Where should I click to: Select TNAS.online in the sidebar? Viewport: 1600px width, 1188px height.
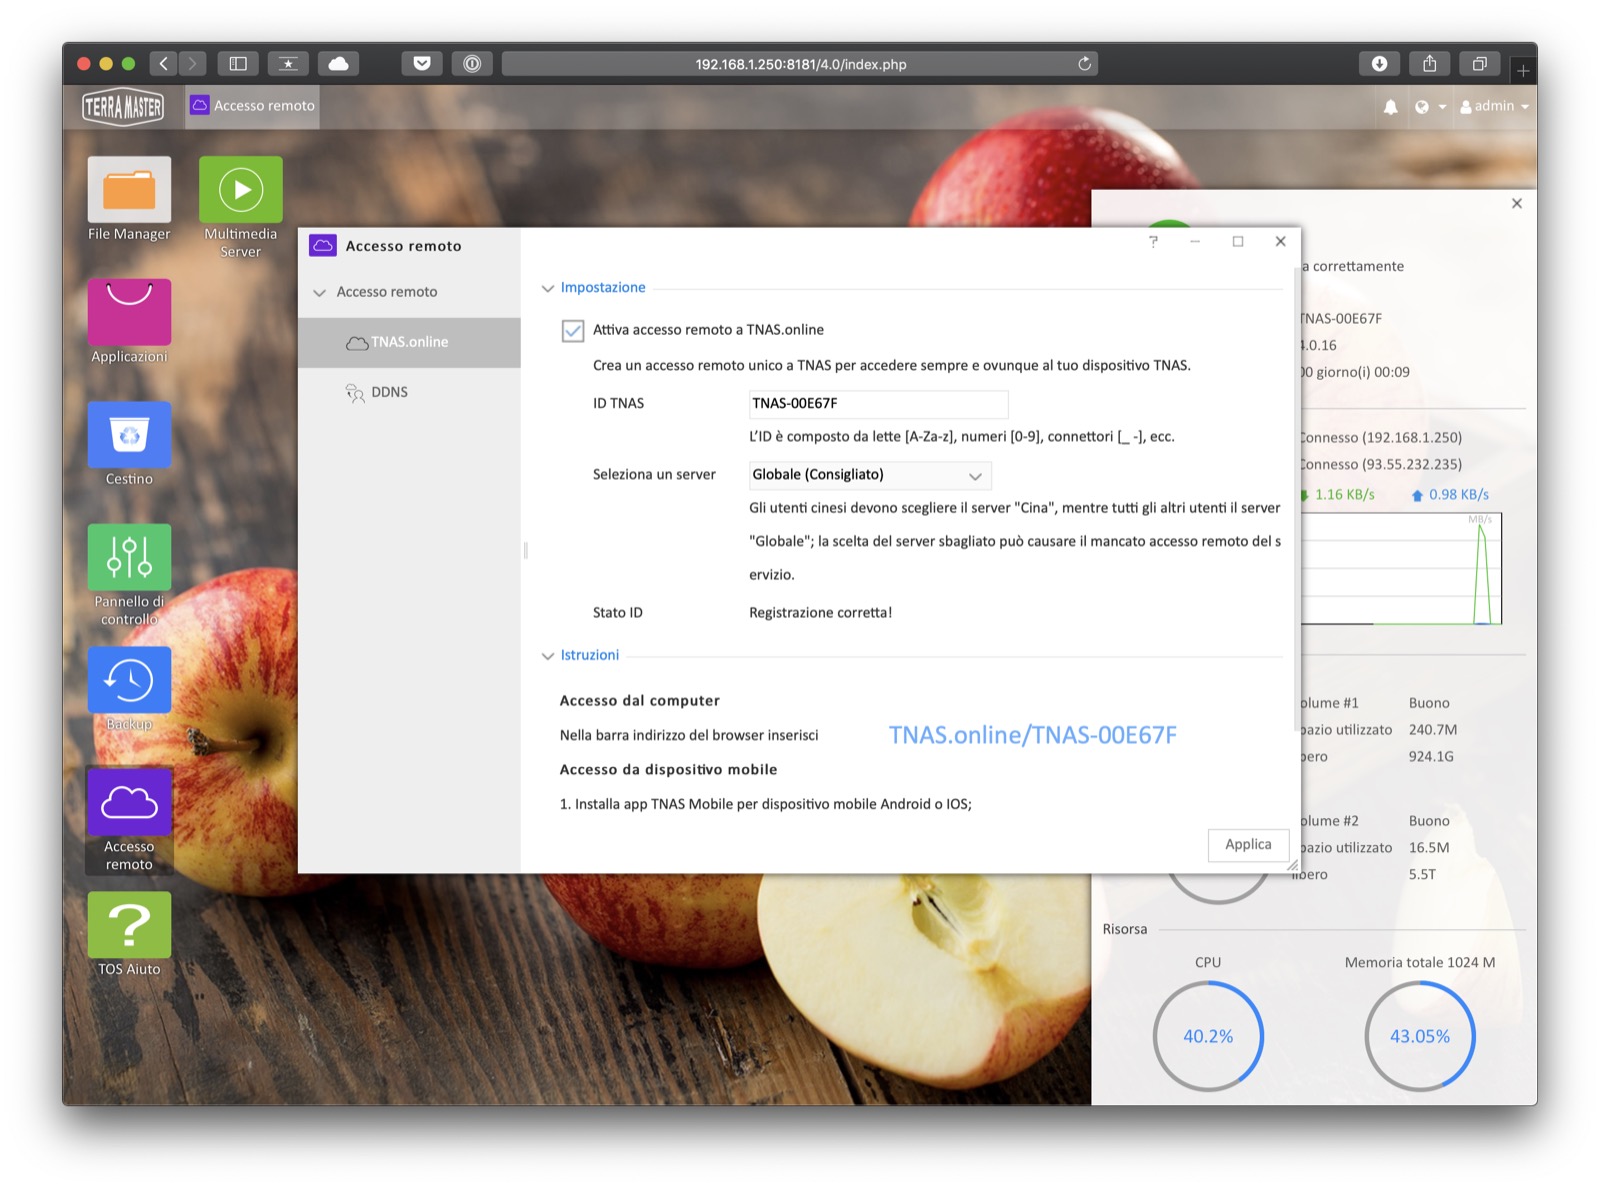[409, 342]
